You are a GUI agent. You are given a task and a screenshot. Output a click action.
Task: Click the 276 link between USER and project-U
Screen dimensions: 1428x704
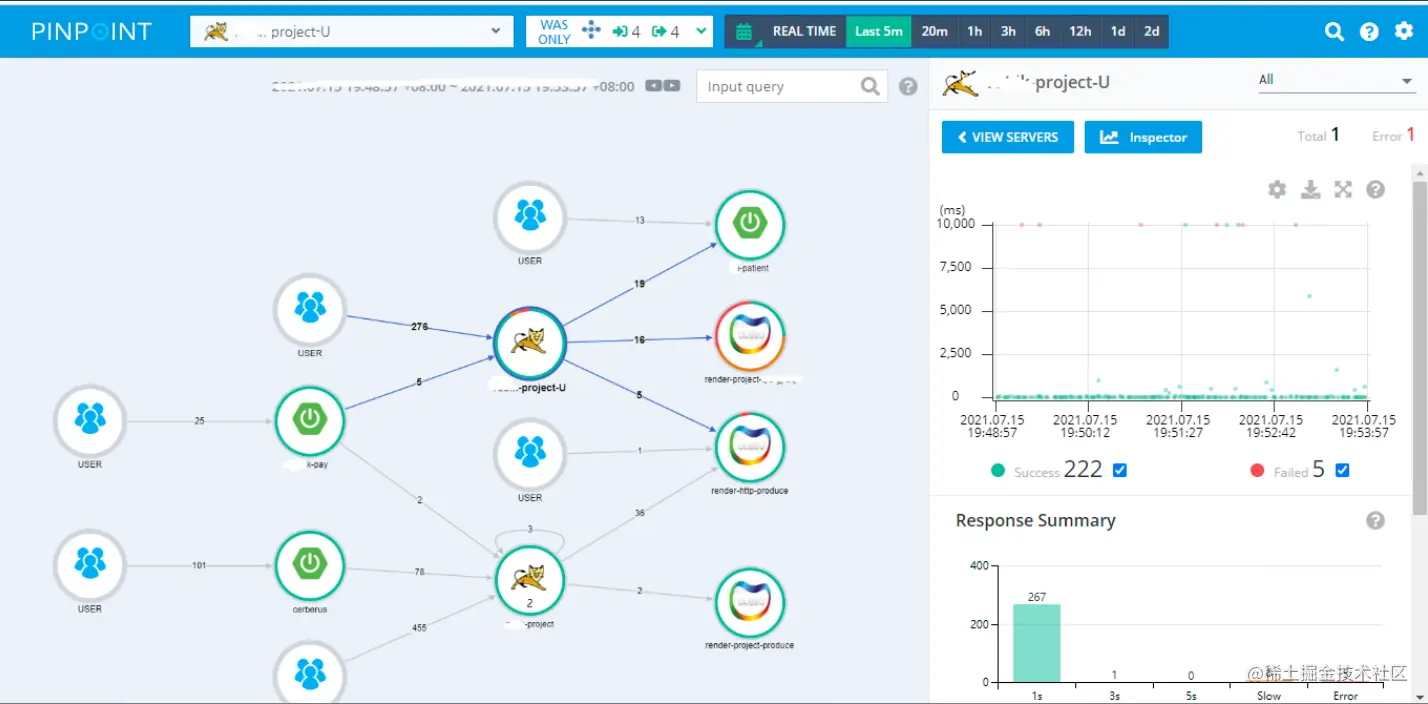420,327
